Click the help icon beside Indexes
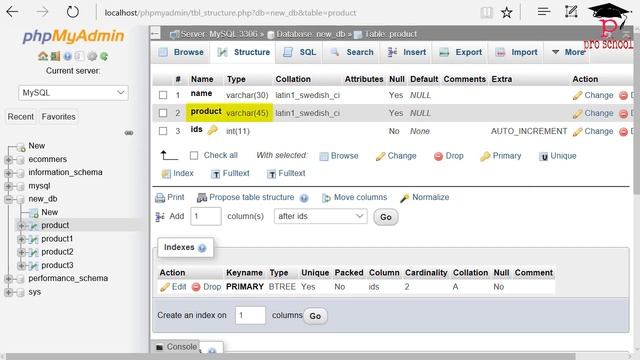Image resolution: width=640 pixels, height=360 pixels. [x=202, y=248]
